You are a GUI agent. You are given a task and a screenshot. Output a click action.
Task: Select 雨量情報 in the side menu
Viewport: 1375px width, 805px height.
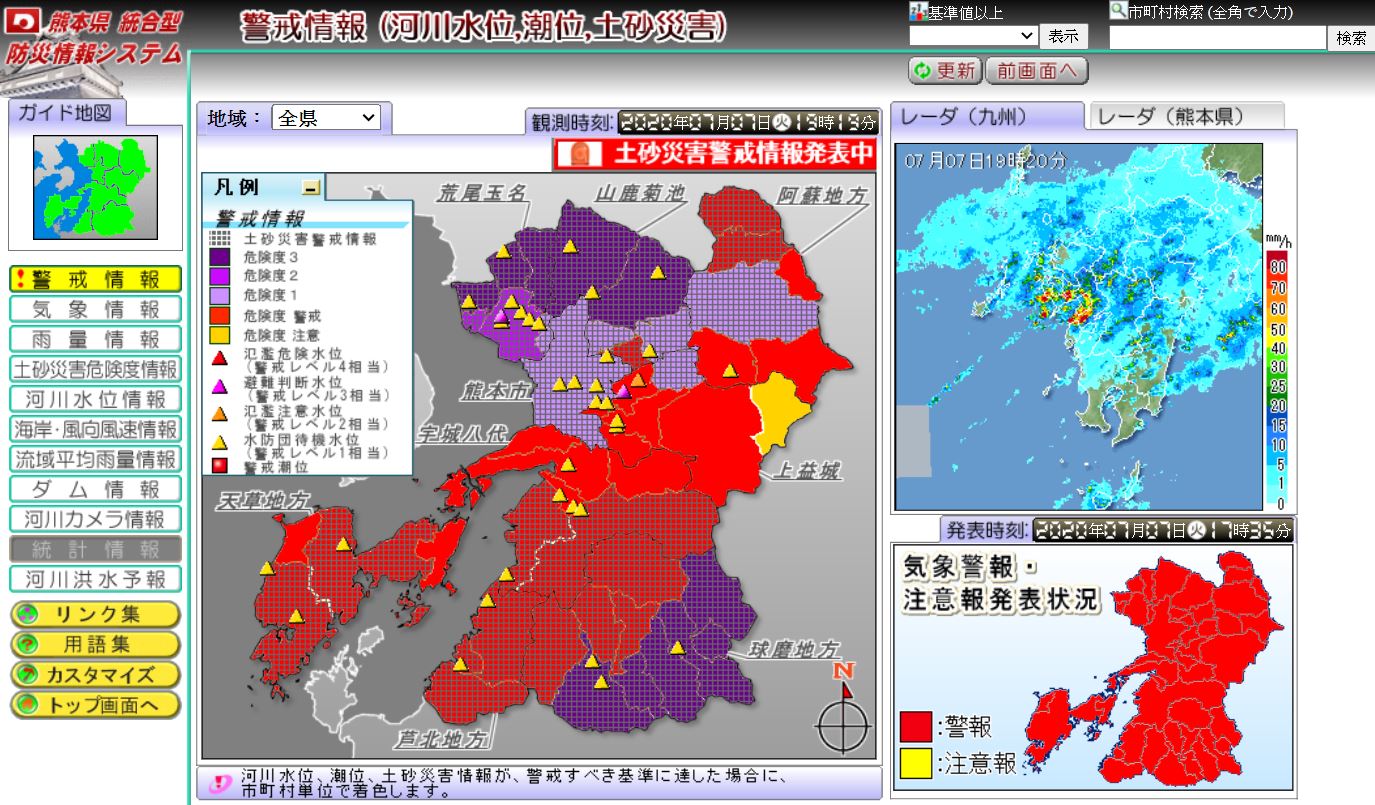click(x=95, y=339)
